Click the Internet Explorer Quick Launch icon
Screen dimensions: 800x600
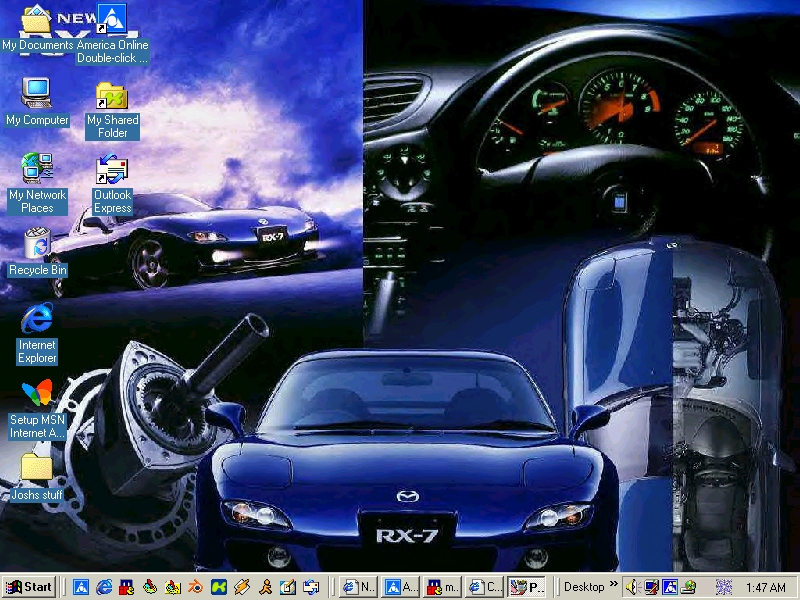(104, 587)
